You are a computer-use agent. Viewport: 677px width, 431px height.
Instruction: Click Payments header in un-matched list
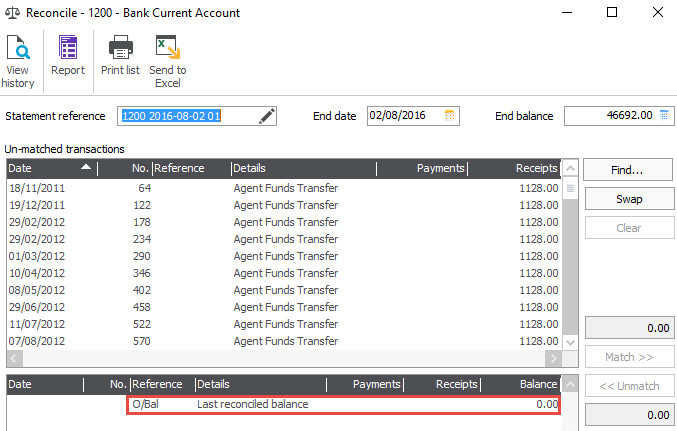[x=422, y=168]
